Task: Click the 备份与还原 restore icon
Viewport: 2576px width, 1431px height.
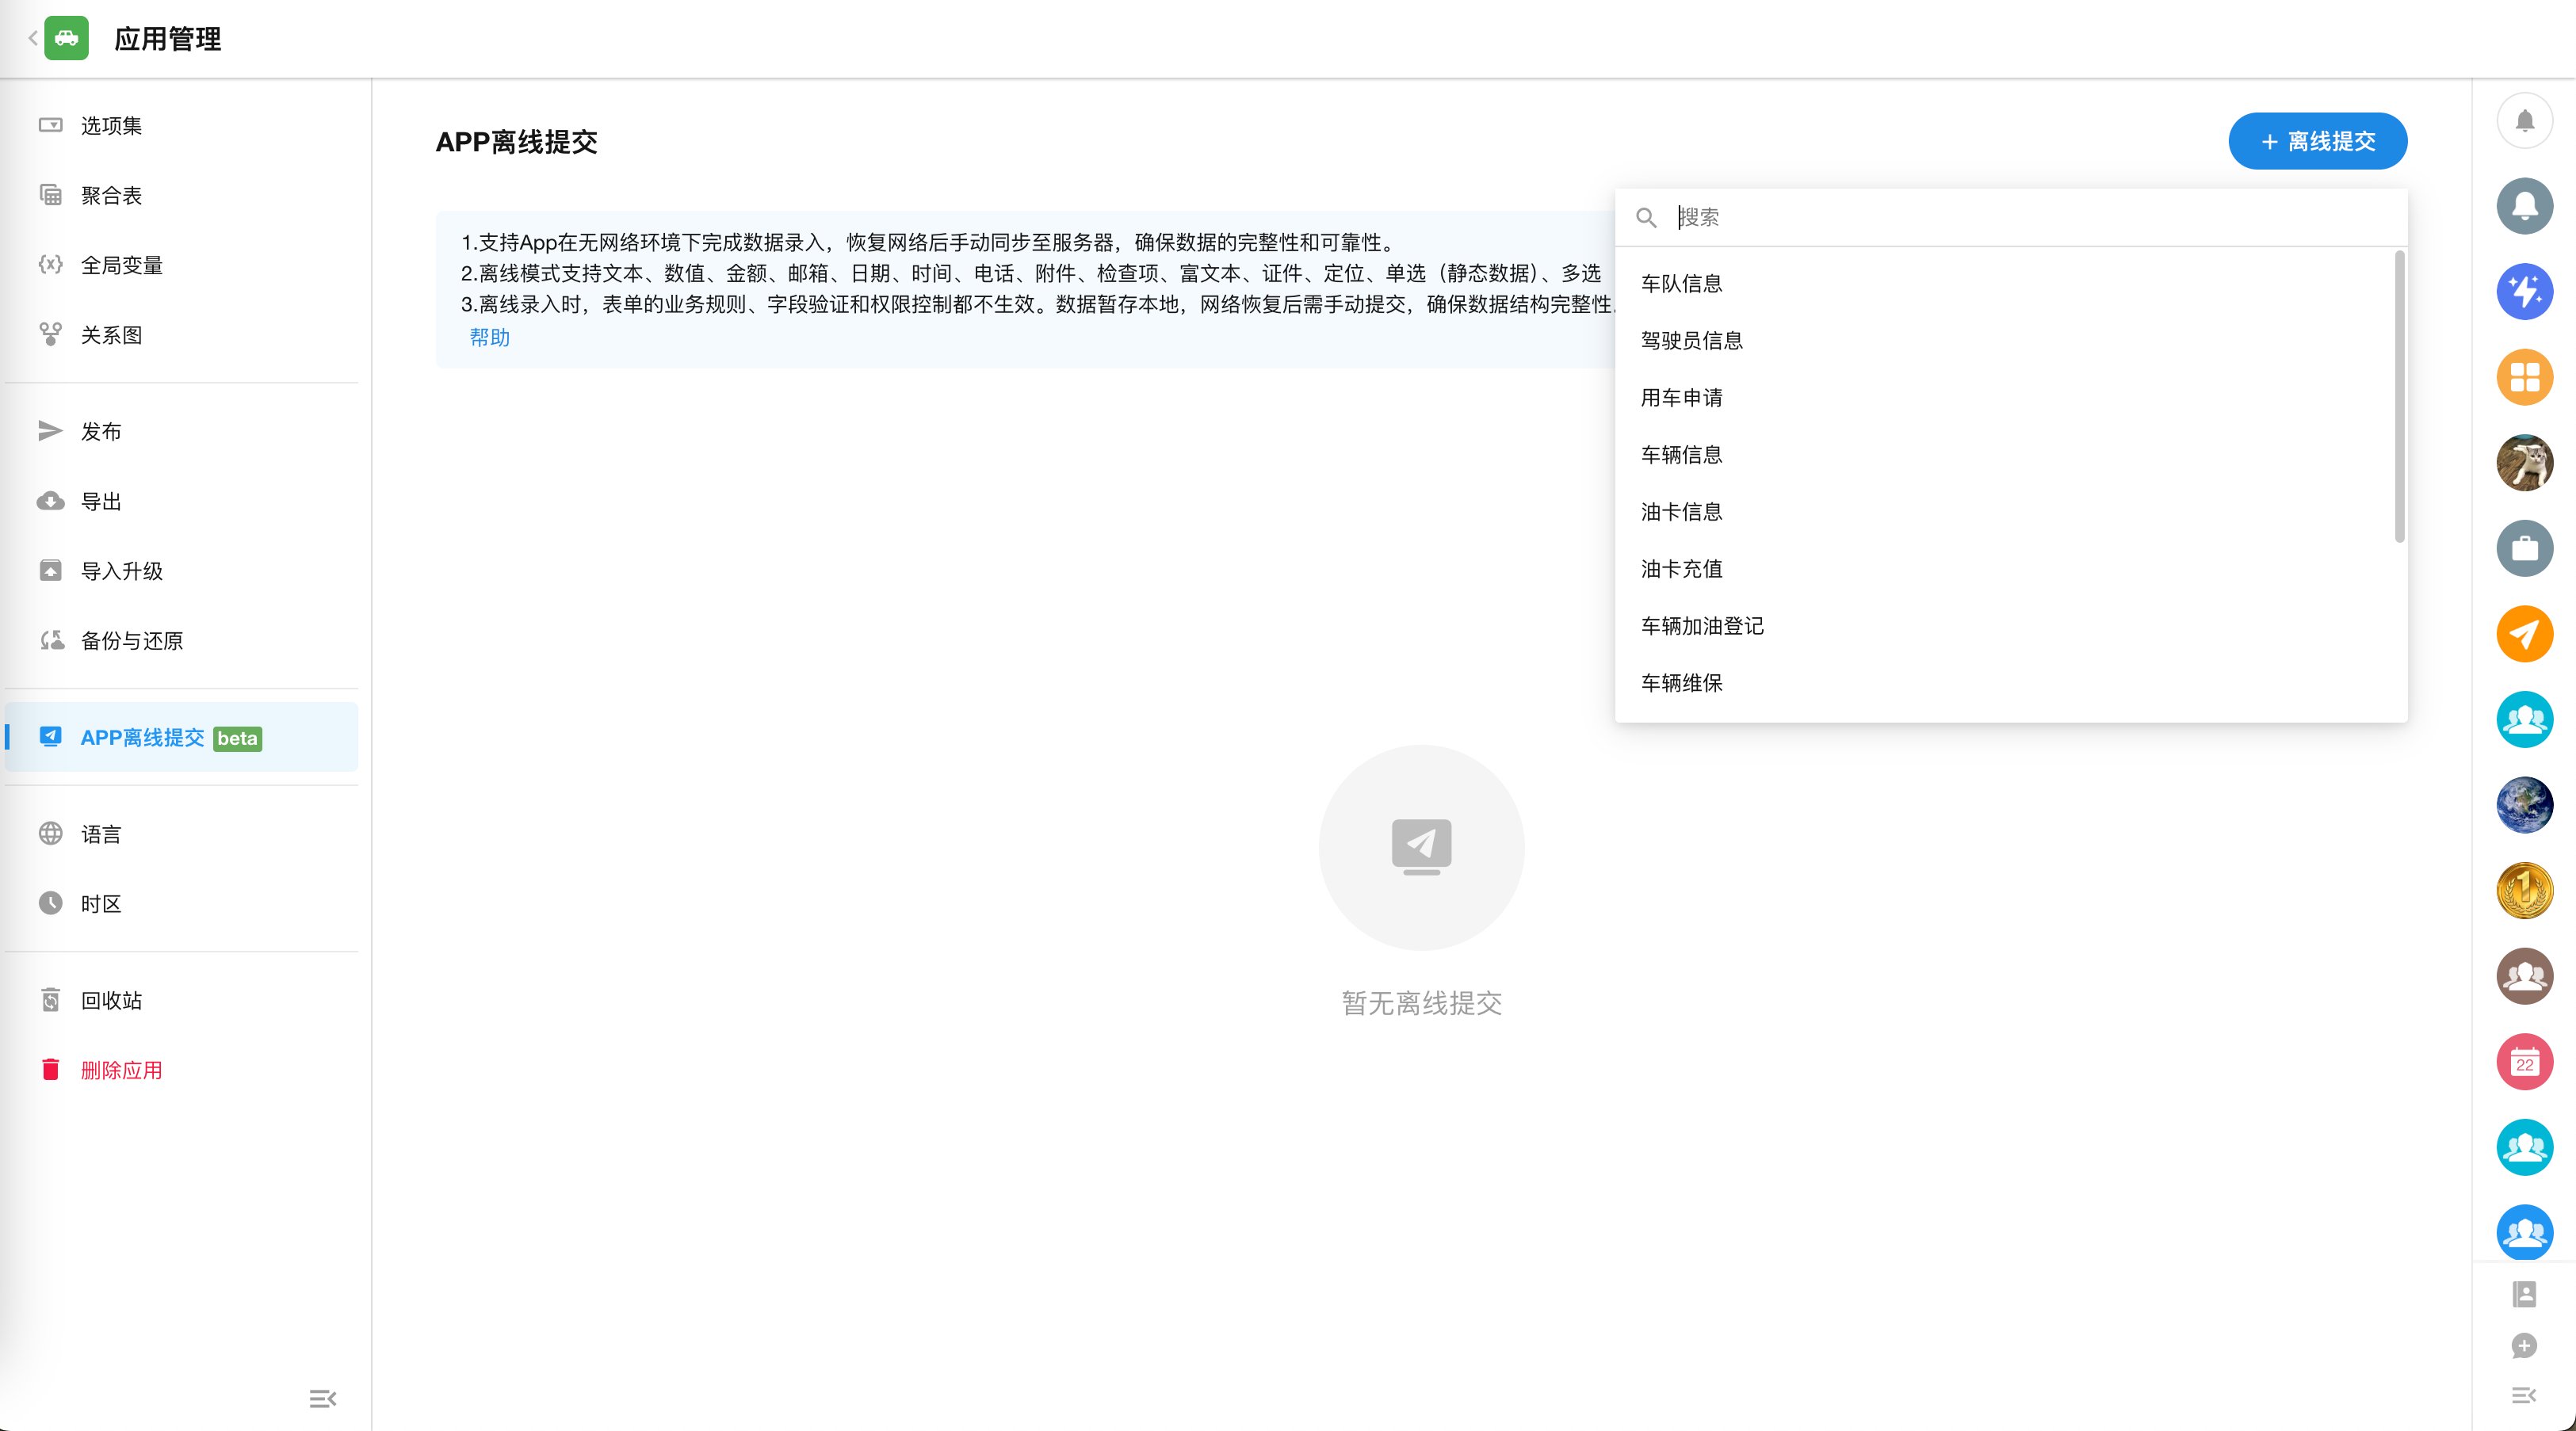Action: (51, 640)
